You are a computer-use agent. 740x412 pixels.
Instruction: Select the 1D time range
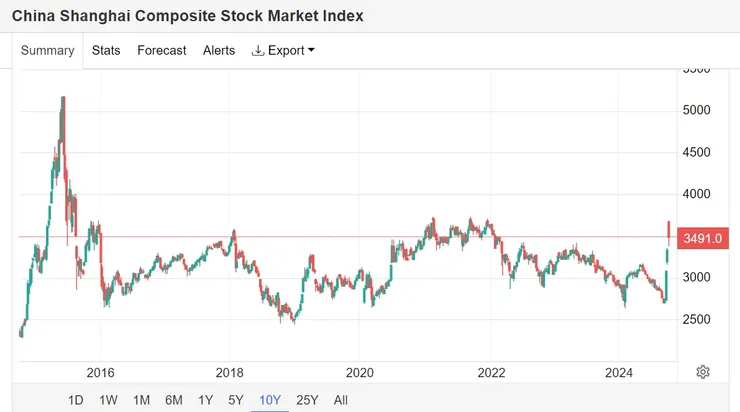coord(76,400)
